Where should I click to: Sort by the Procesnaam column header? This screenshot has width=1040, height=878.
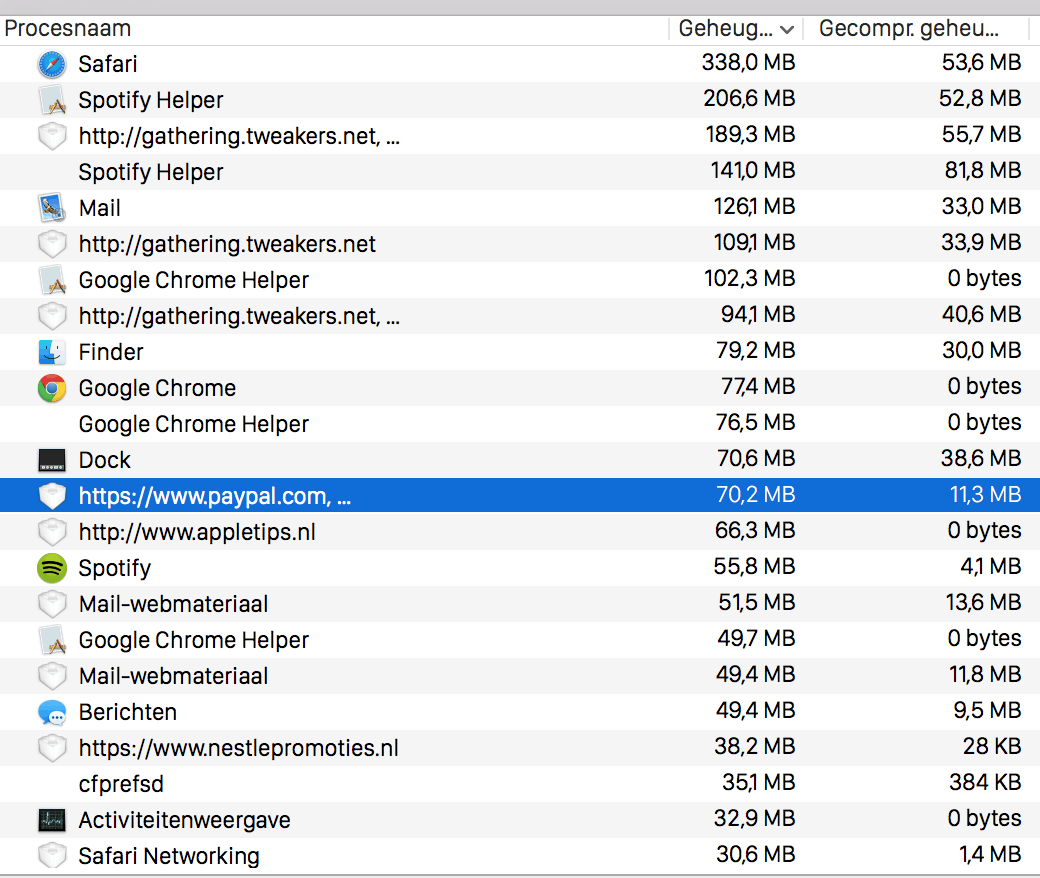coord(68,29)
